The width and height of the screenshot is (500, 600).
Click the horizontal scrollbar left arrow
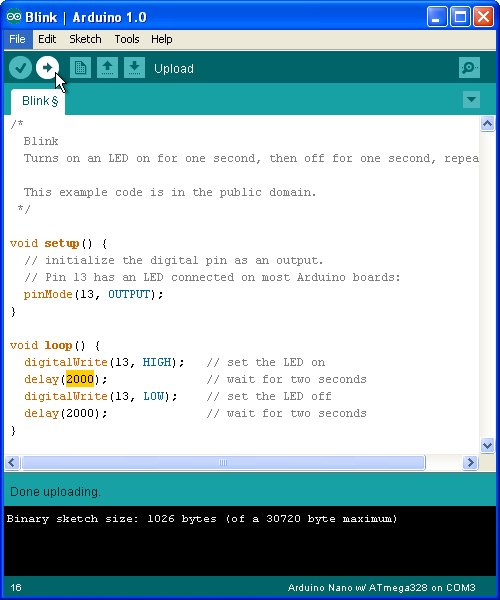(x=12, y=463)
